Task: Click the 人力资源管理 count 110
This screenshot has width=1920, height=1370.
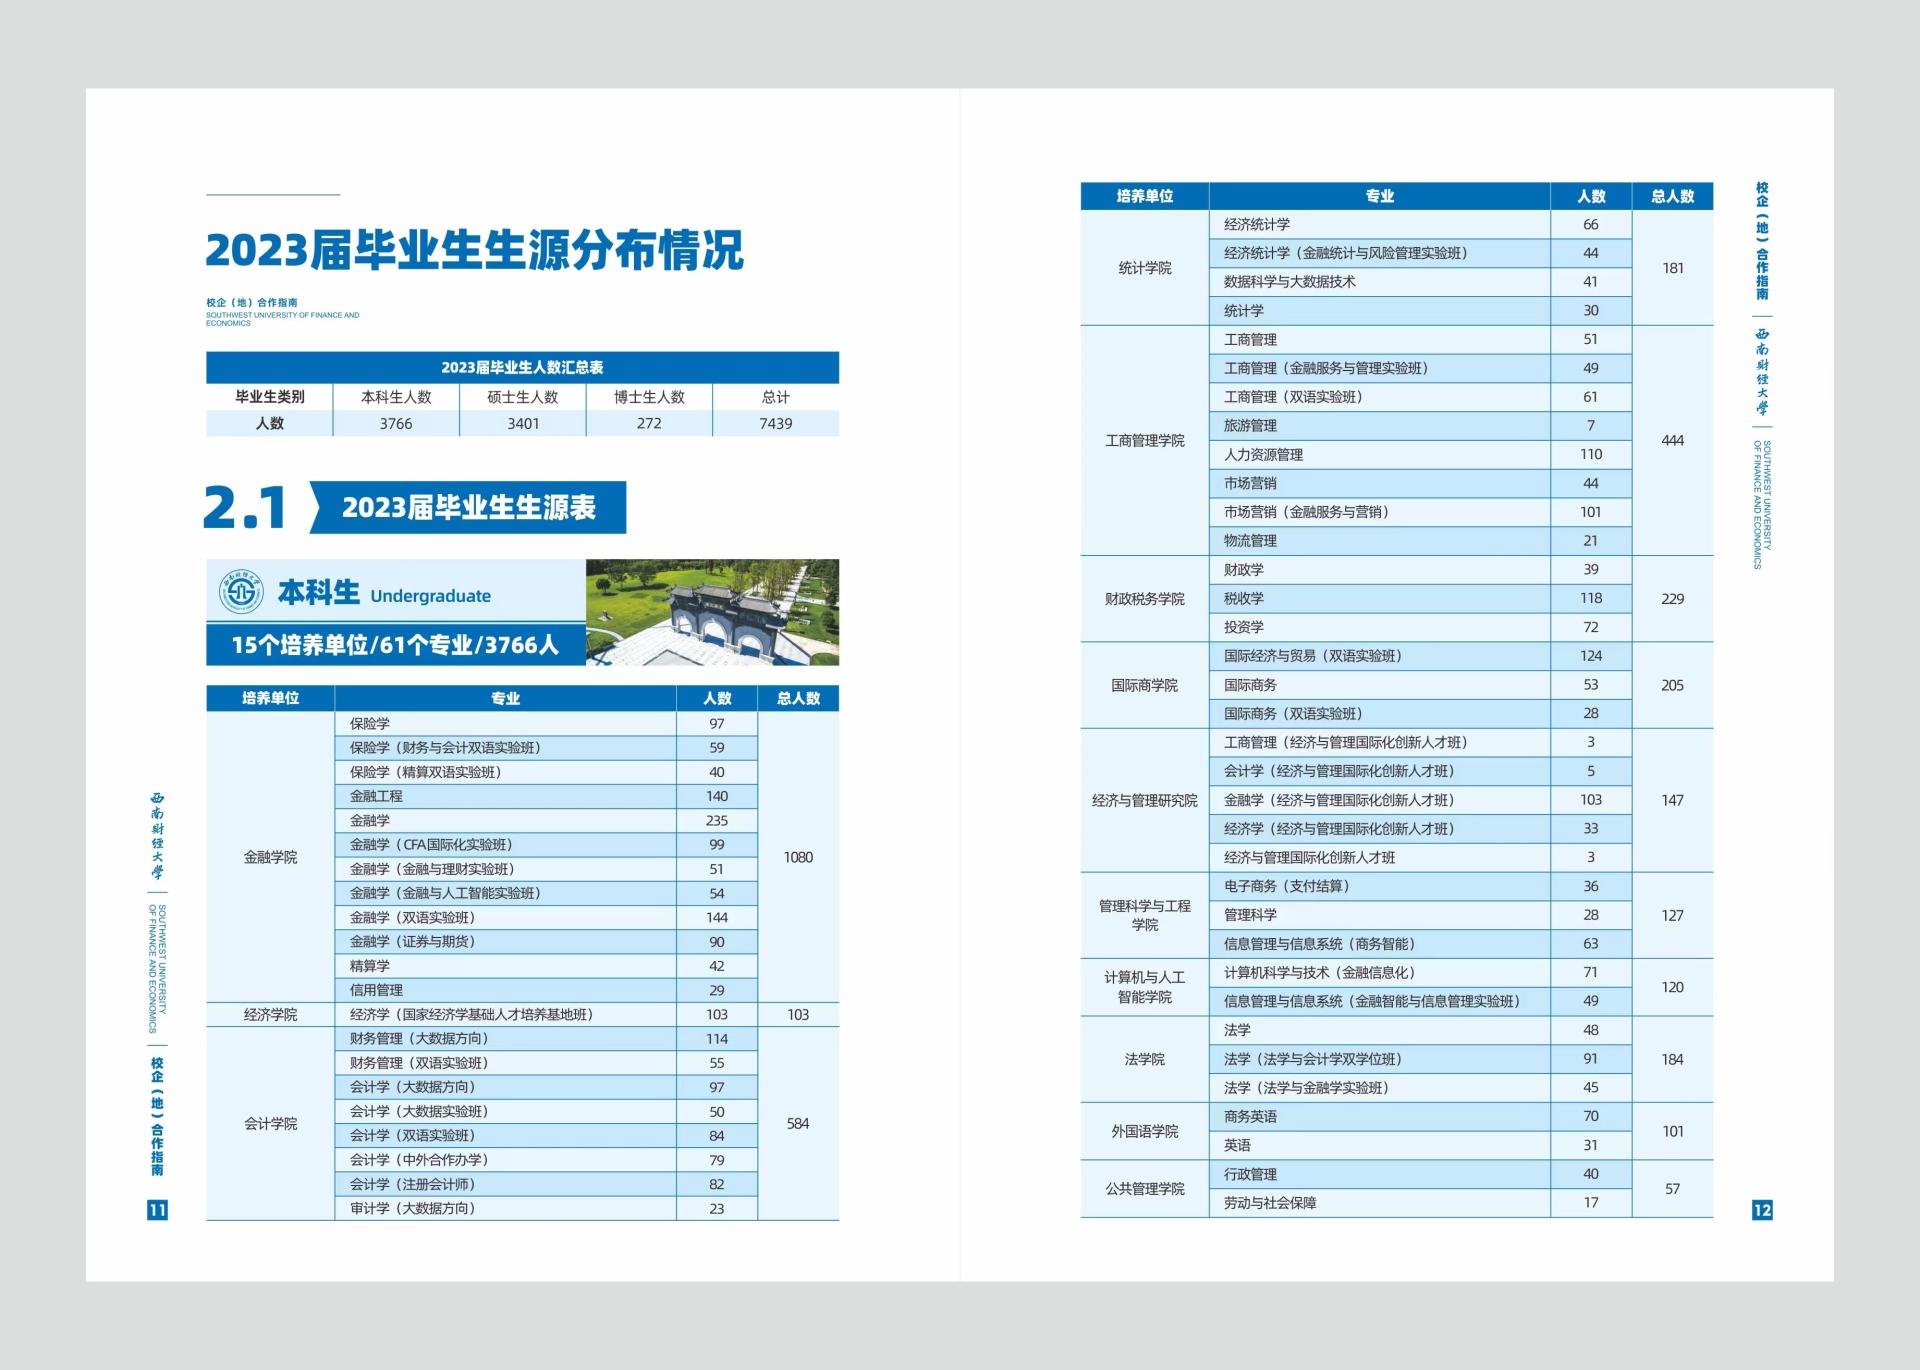Action: click(1591, 454)
